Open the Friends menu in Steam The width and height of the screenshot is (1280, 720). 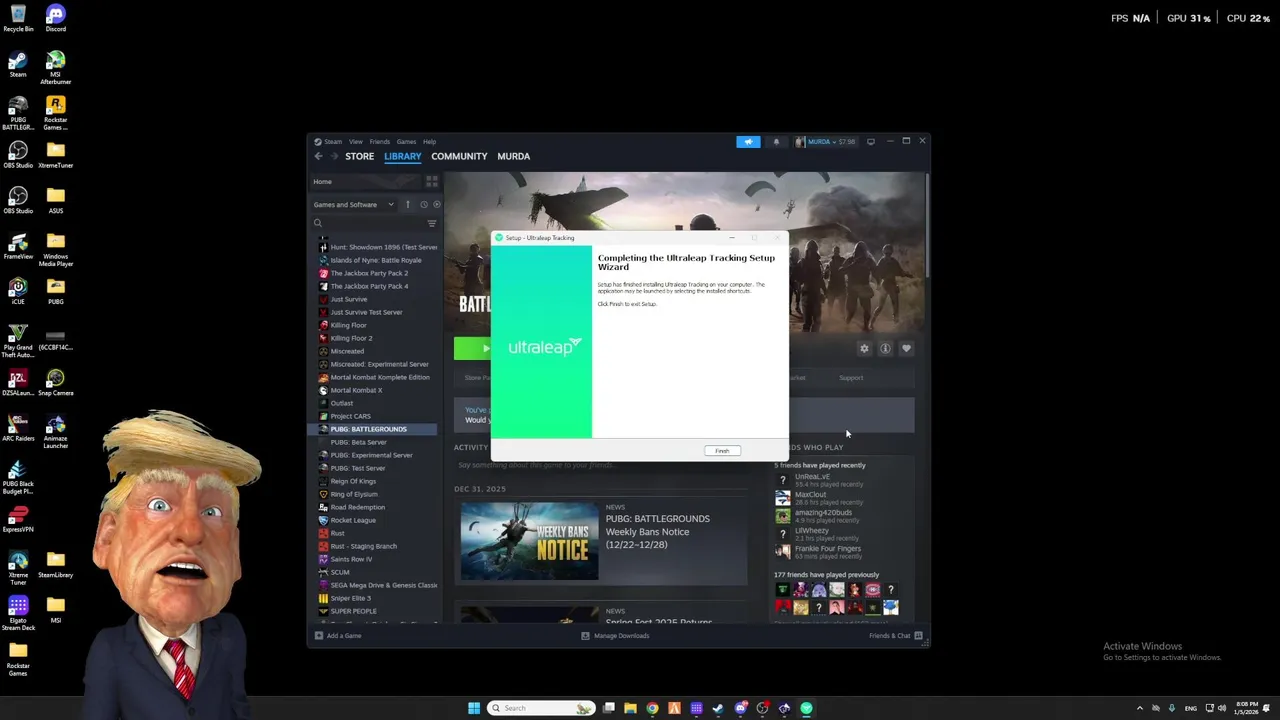click(x=379, y=142)
